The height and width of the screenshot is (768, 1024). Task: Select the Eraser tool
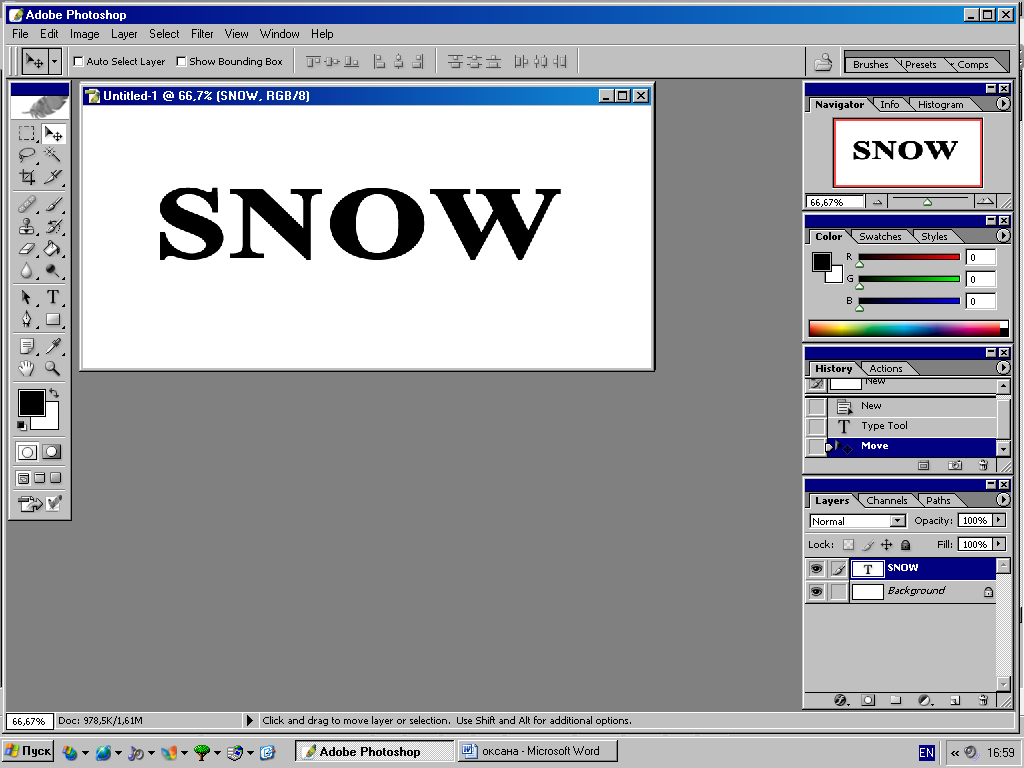[26, 249]
